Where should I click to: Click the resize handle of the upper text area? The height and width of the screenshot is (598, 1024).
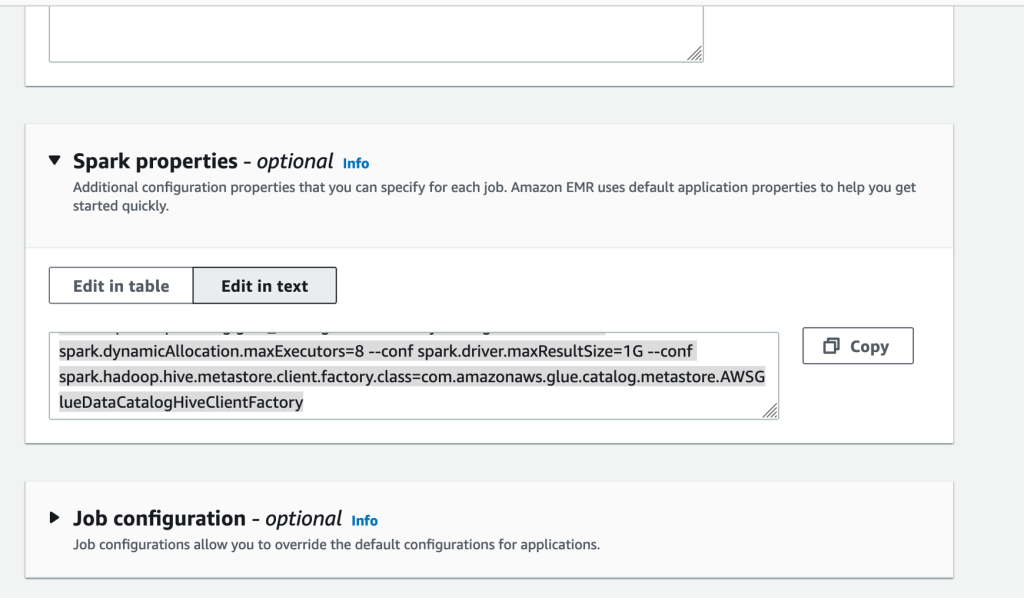pos(695,54)
